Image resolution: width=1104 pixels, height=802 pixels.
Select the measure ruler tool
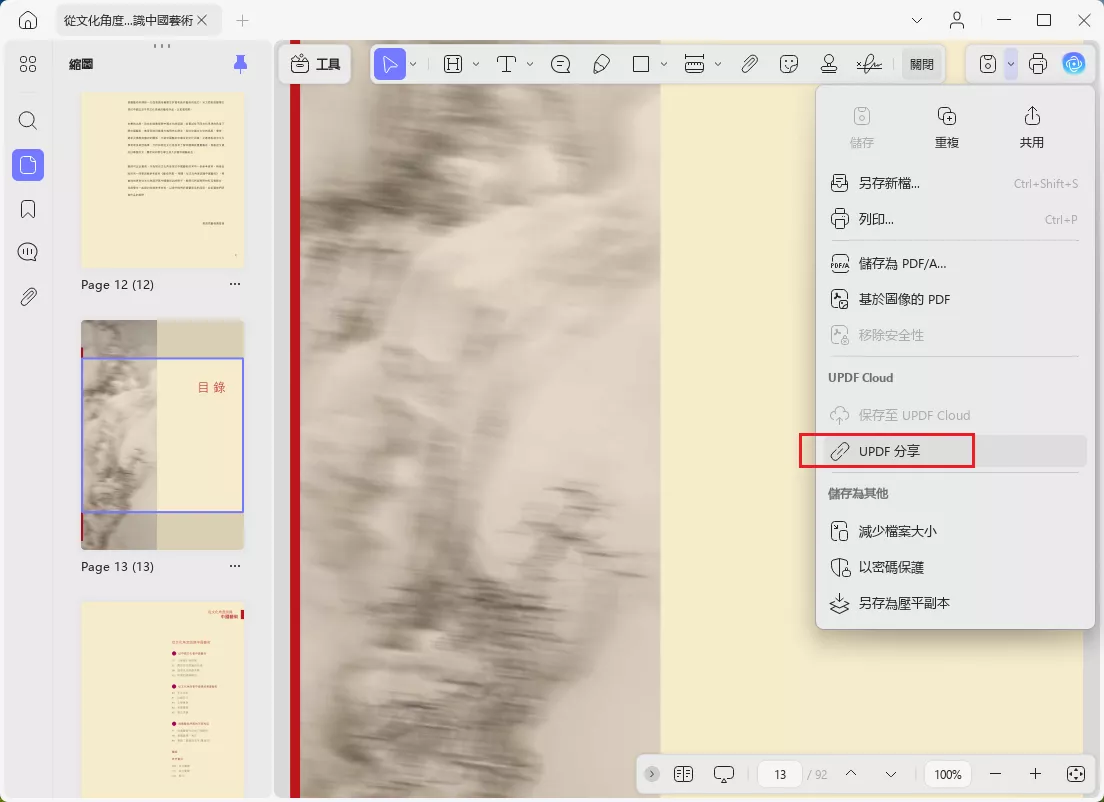tap(694, 65)
